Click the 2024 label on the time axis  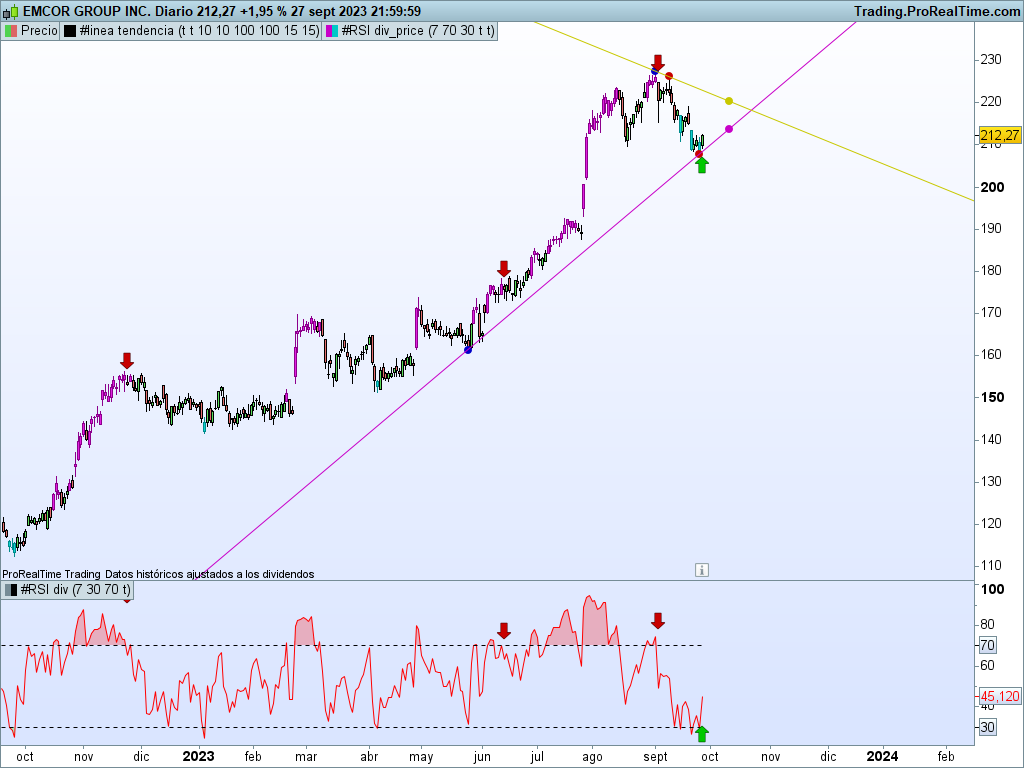pos(882,756)
